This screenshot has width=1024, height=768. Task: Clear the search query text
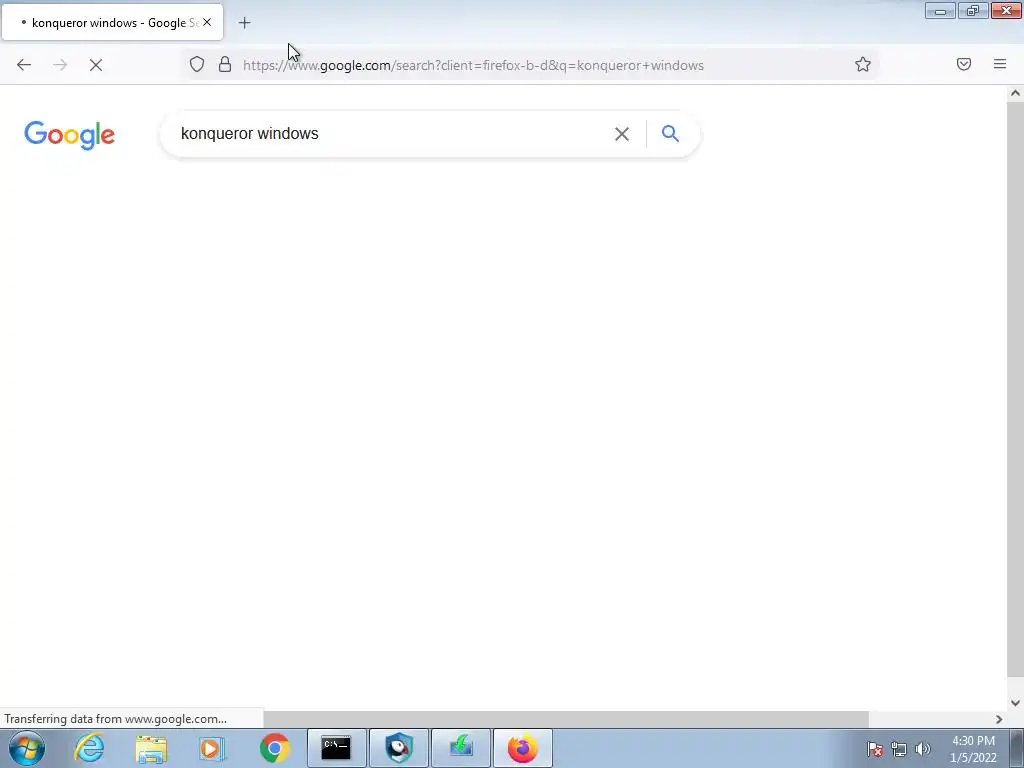622,134
